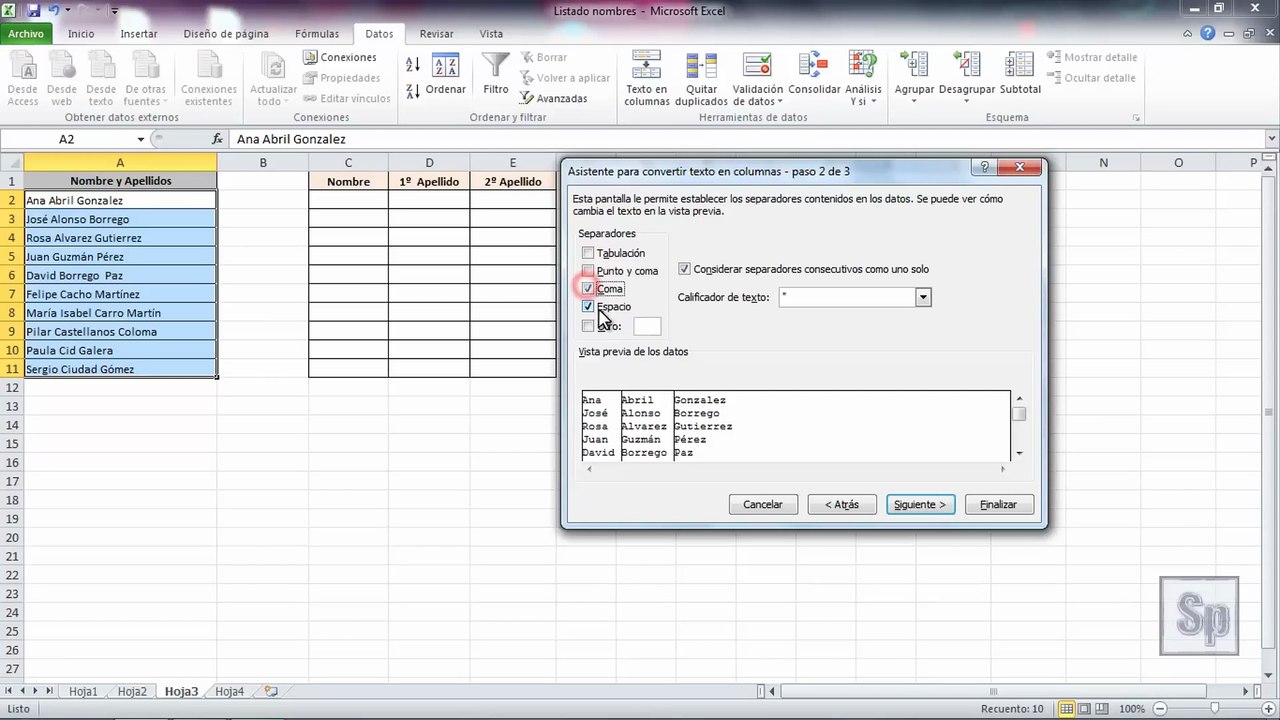
Task: Click the wizard dialog help button
Action: pos(984,168)
